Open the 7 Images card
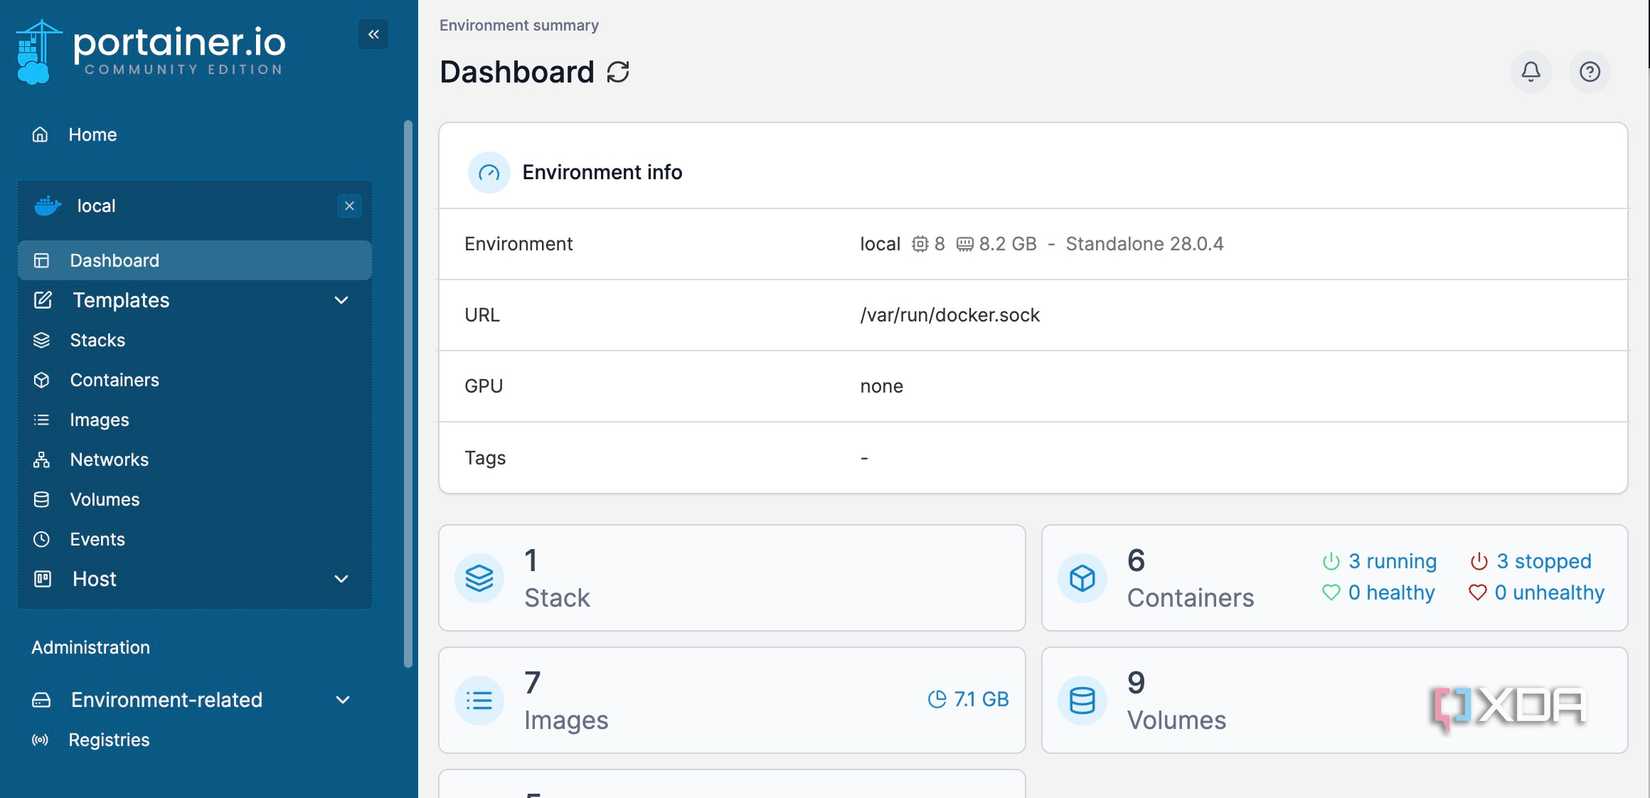 [732, 700]
